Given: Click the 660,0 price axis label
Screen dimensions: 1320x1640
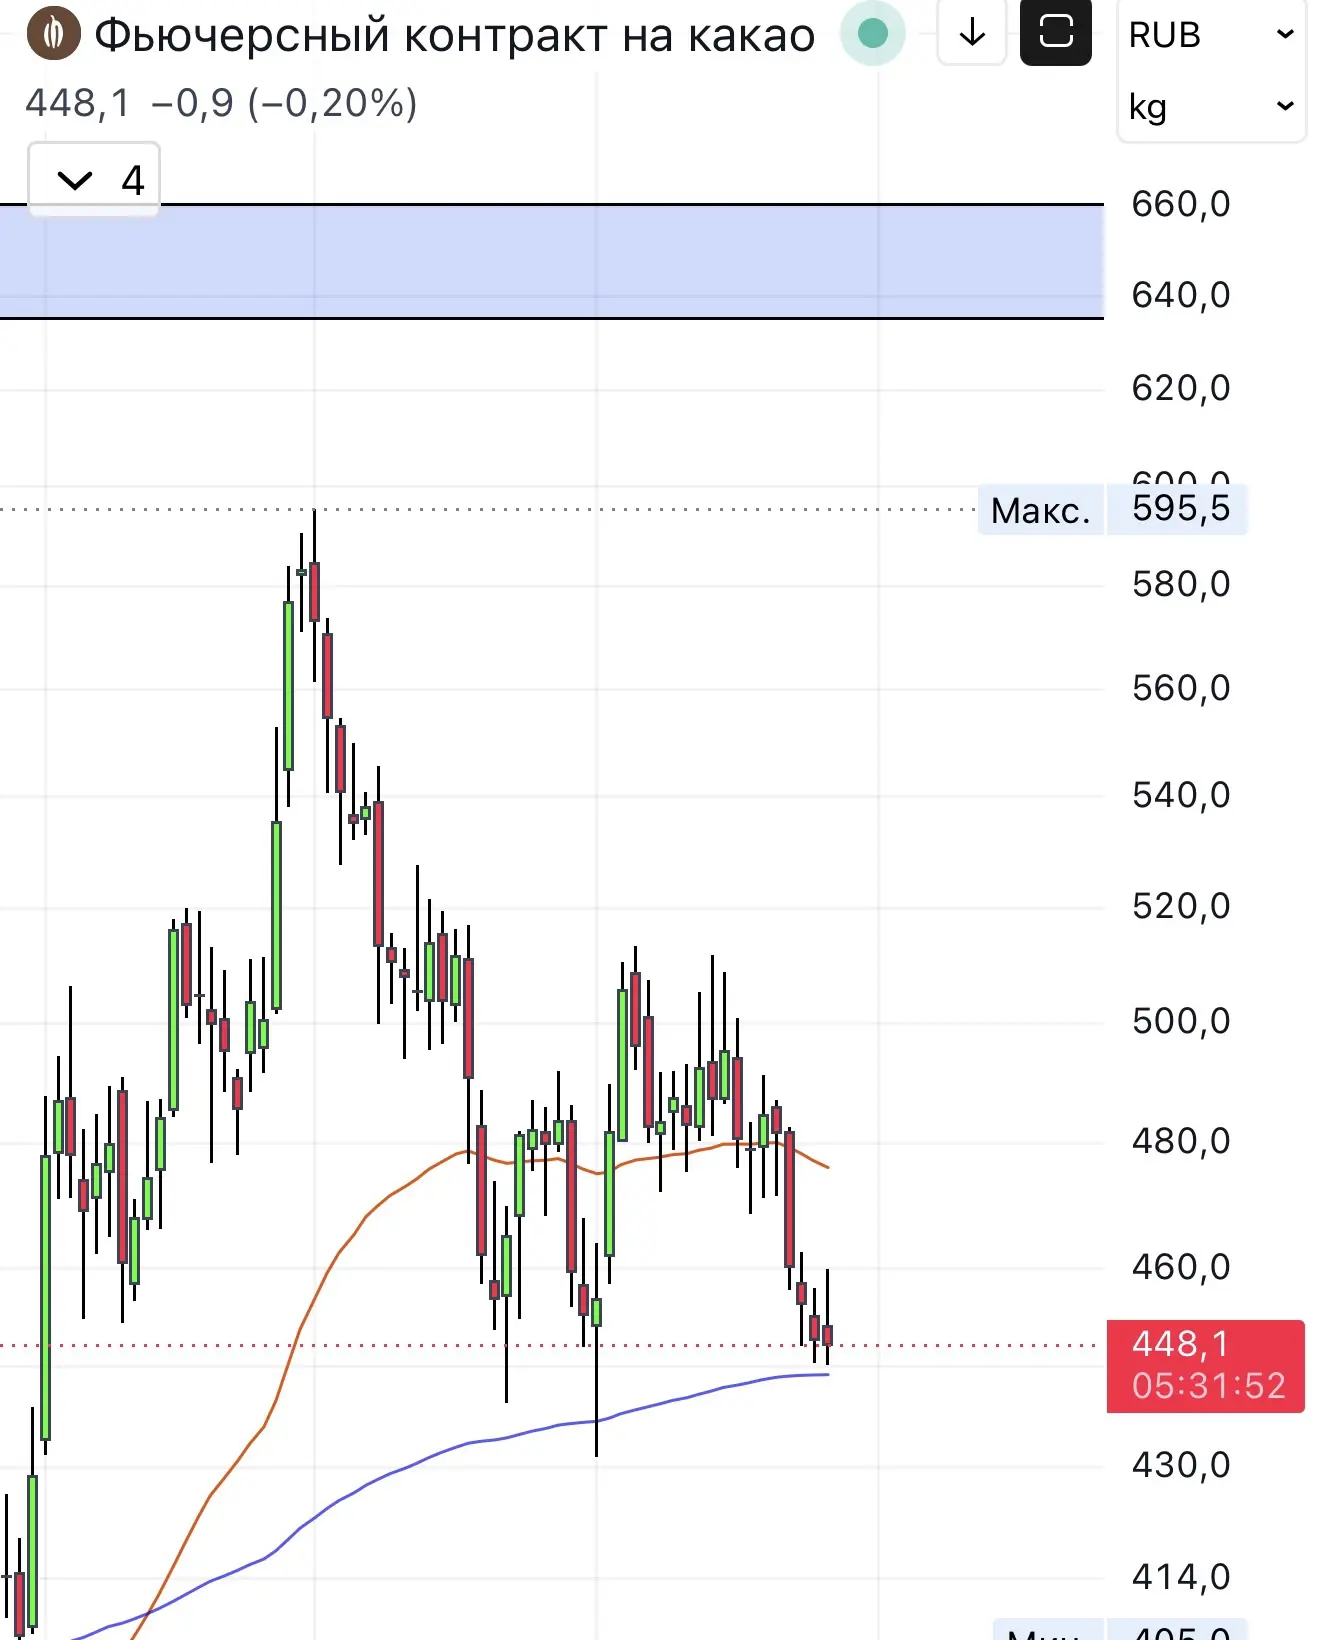Looking at the screenshot, I should coord(1181,204).
